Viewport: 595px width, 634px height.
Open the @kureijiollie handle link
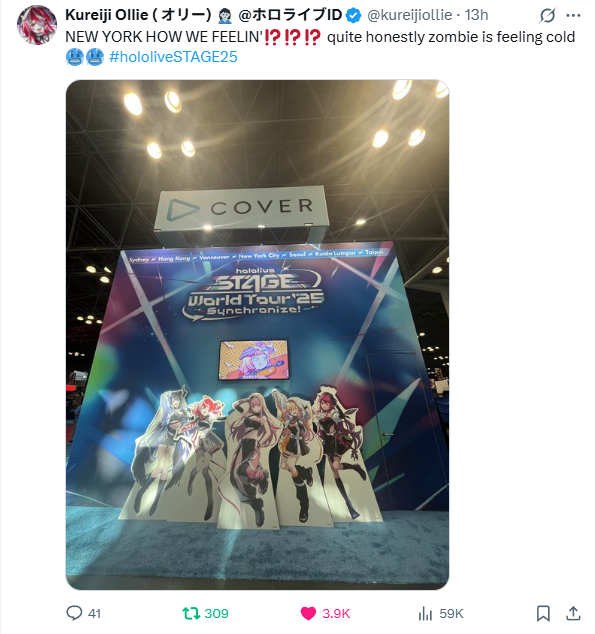(409, 15)
